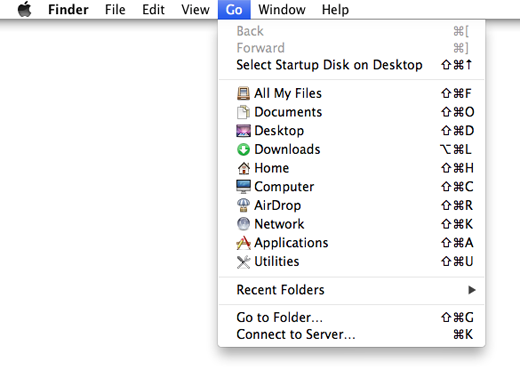Choose Connect to Server…
520x378 pixels.
[x=296, y=334]
